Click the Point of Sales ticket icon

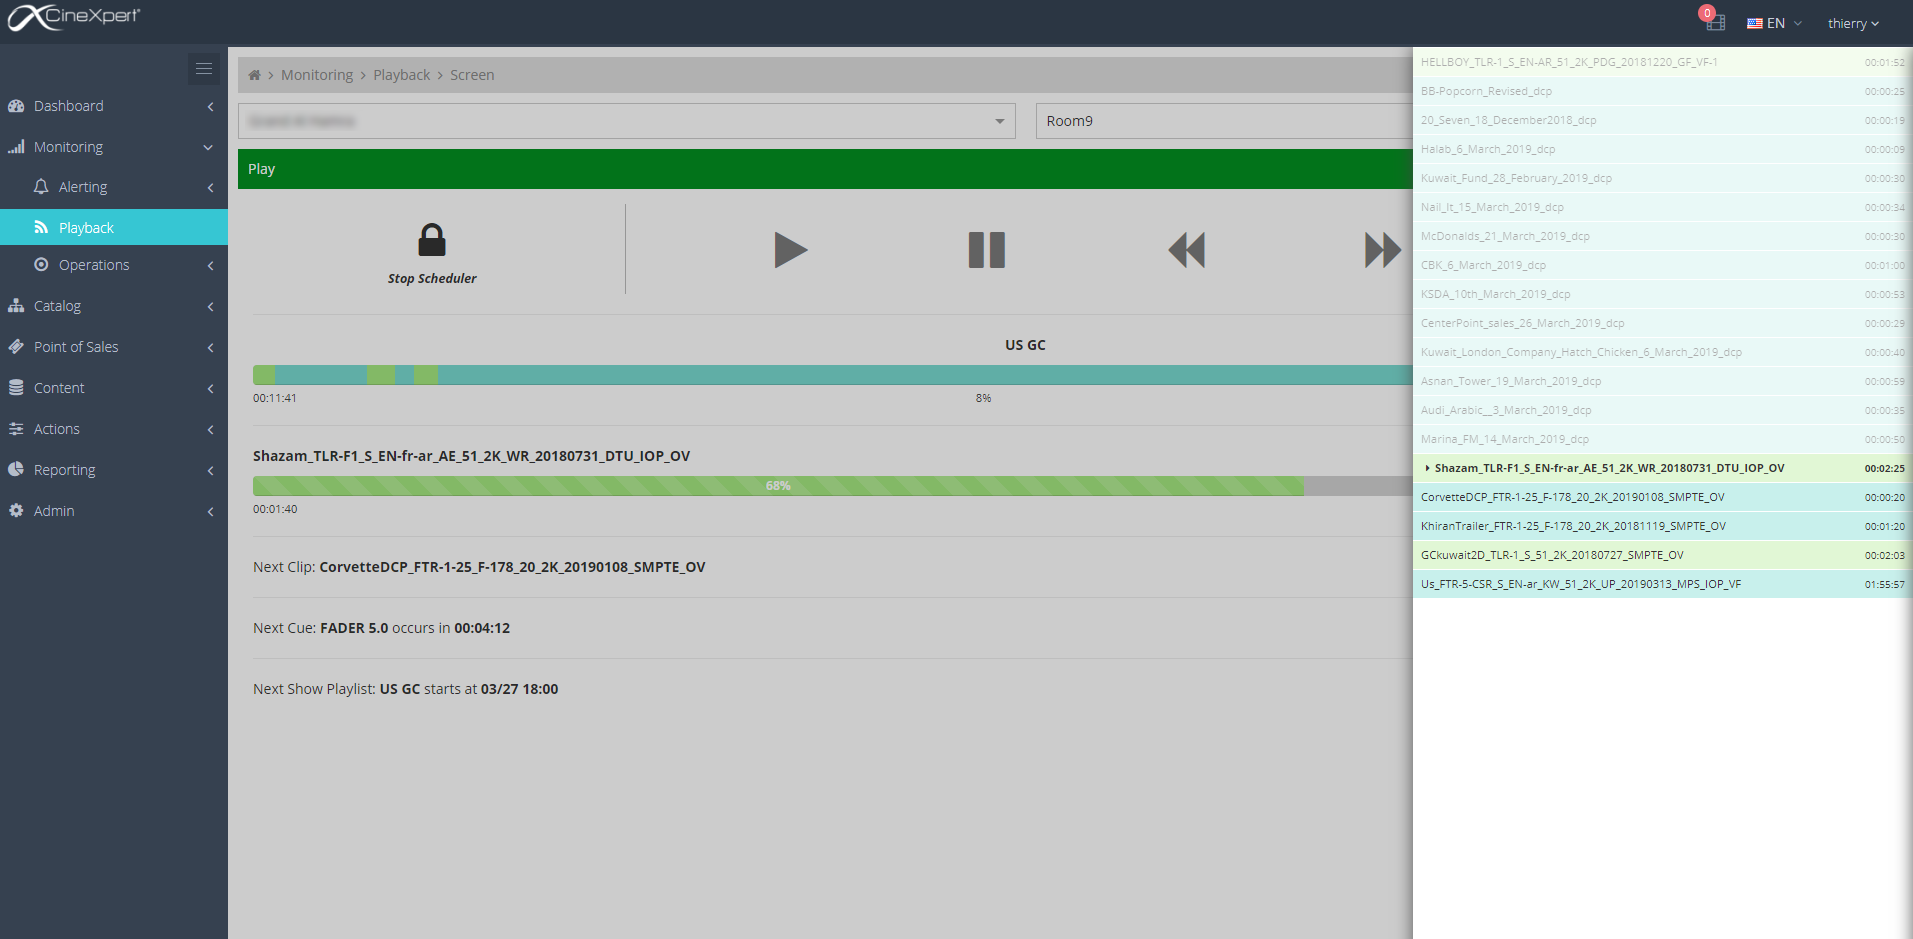[x=16, y=347]
